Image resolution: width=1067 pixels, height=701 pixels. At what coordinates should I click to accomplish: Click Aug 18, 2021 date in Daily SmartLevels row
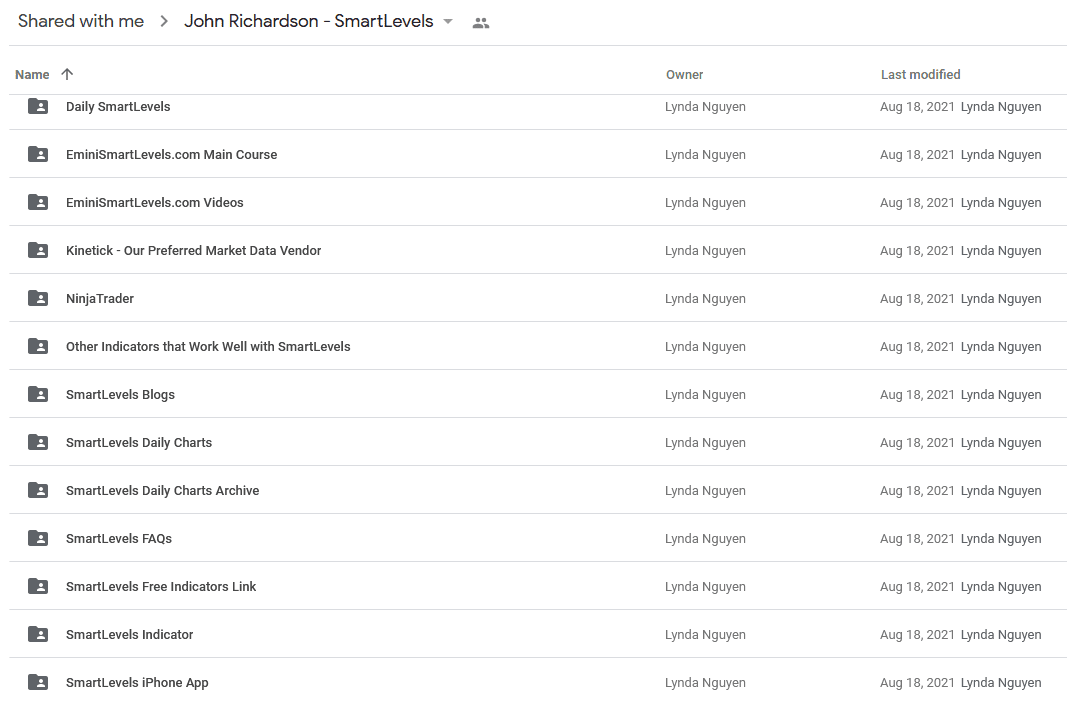[x=917, y=107]
